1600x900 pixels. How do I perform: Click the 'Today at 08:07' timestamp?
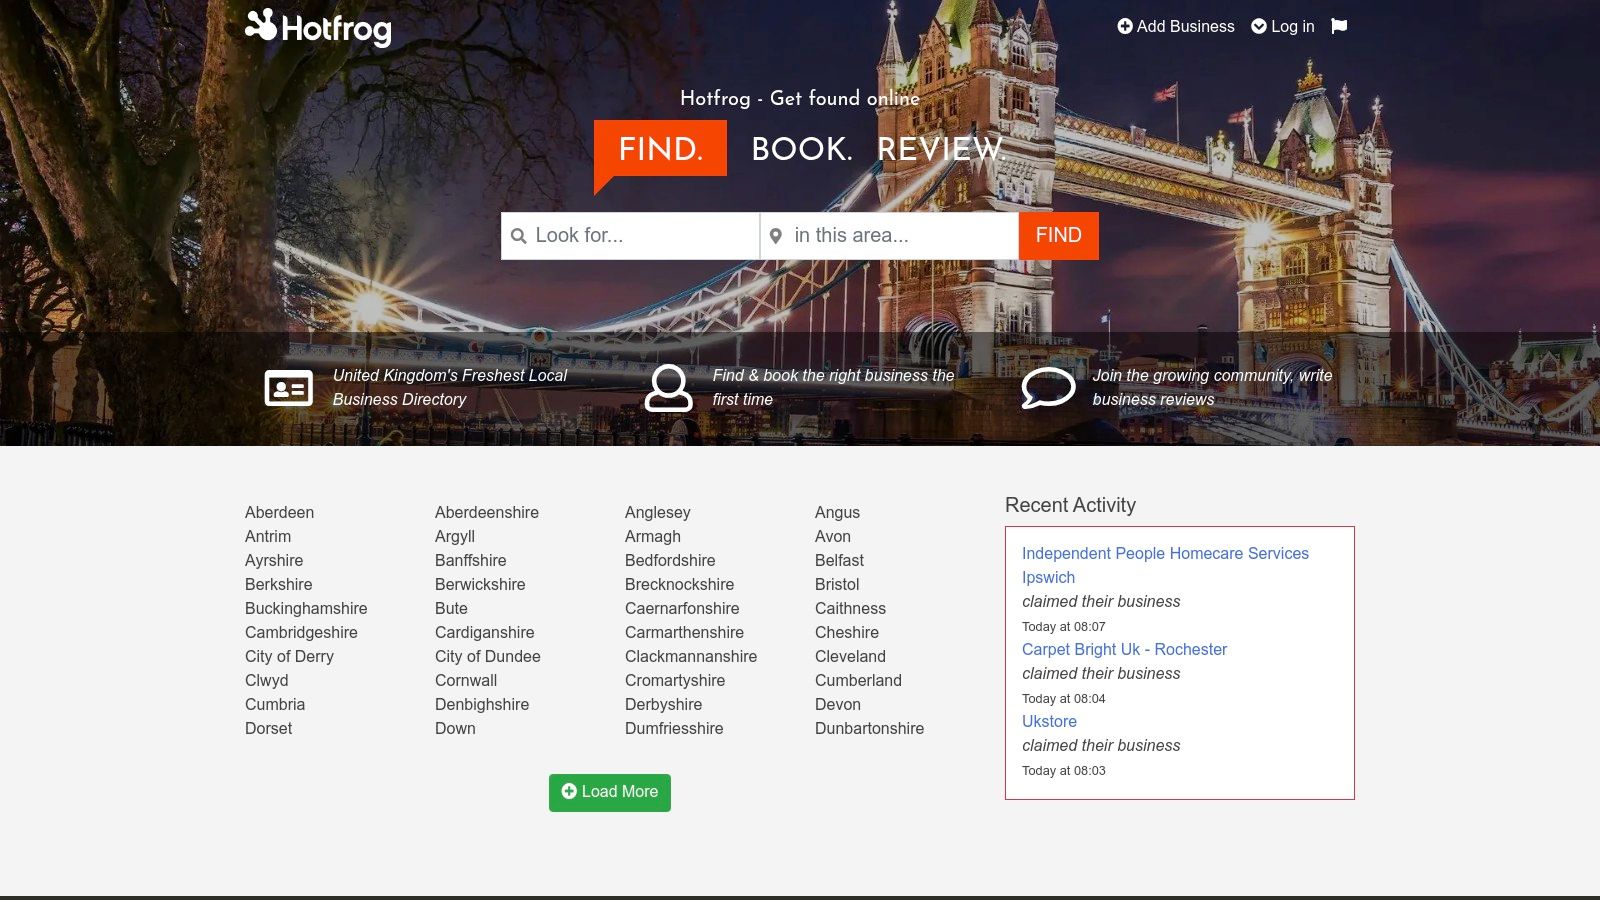(1064, 627)
